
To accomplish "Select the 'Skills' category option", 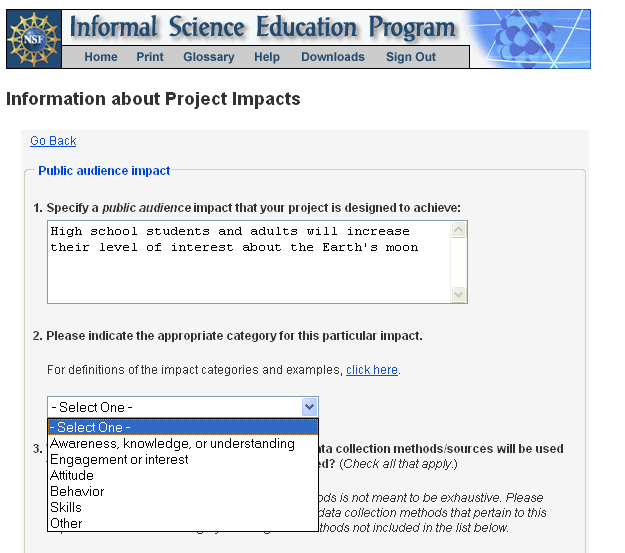I will pyautogui.click(x=66, y=508).
